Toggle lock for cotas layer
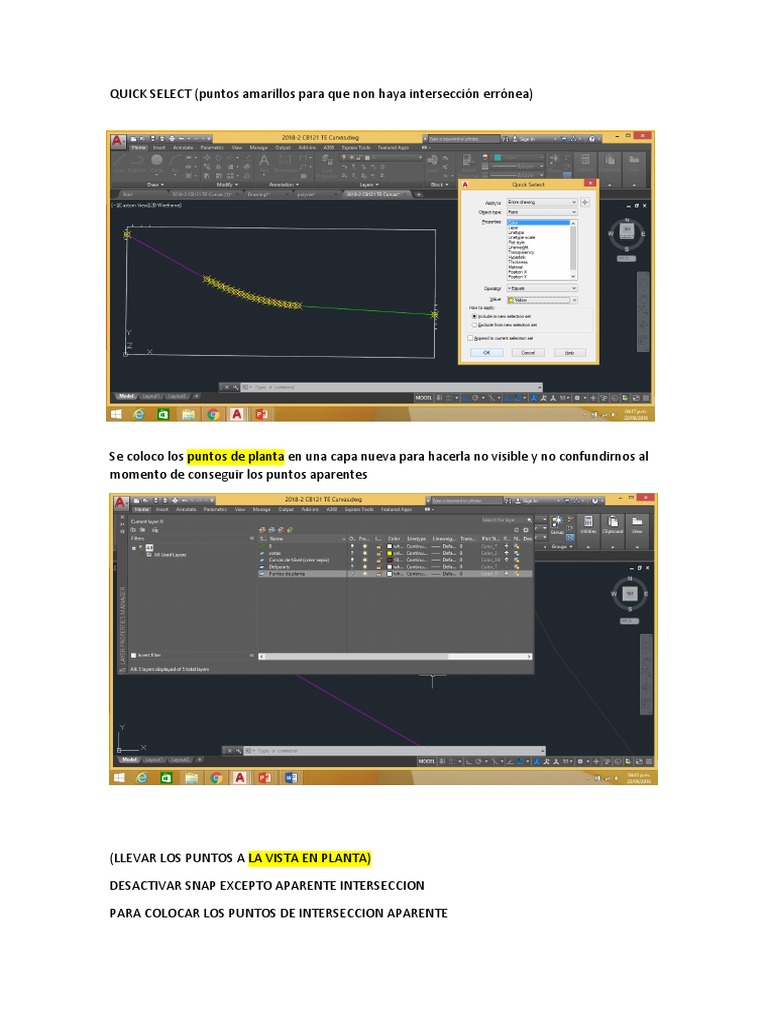The height and width of the screenshot is (1024, 768). coord(379,553)
